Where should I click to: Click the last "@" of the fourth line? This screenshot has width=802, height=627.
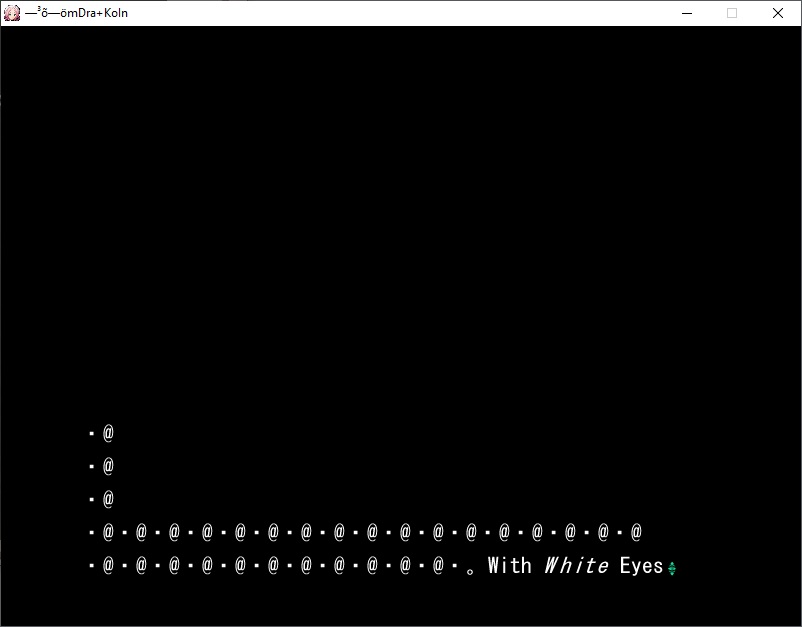click(x=636, y=532)
